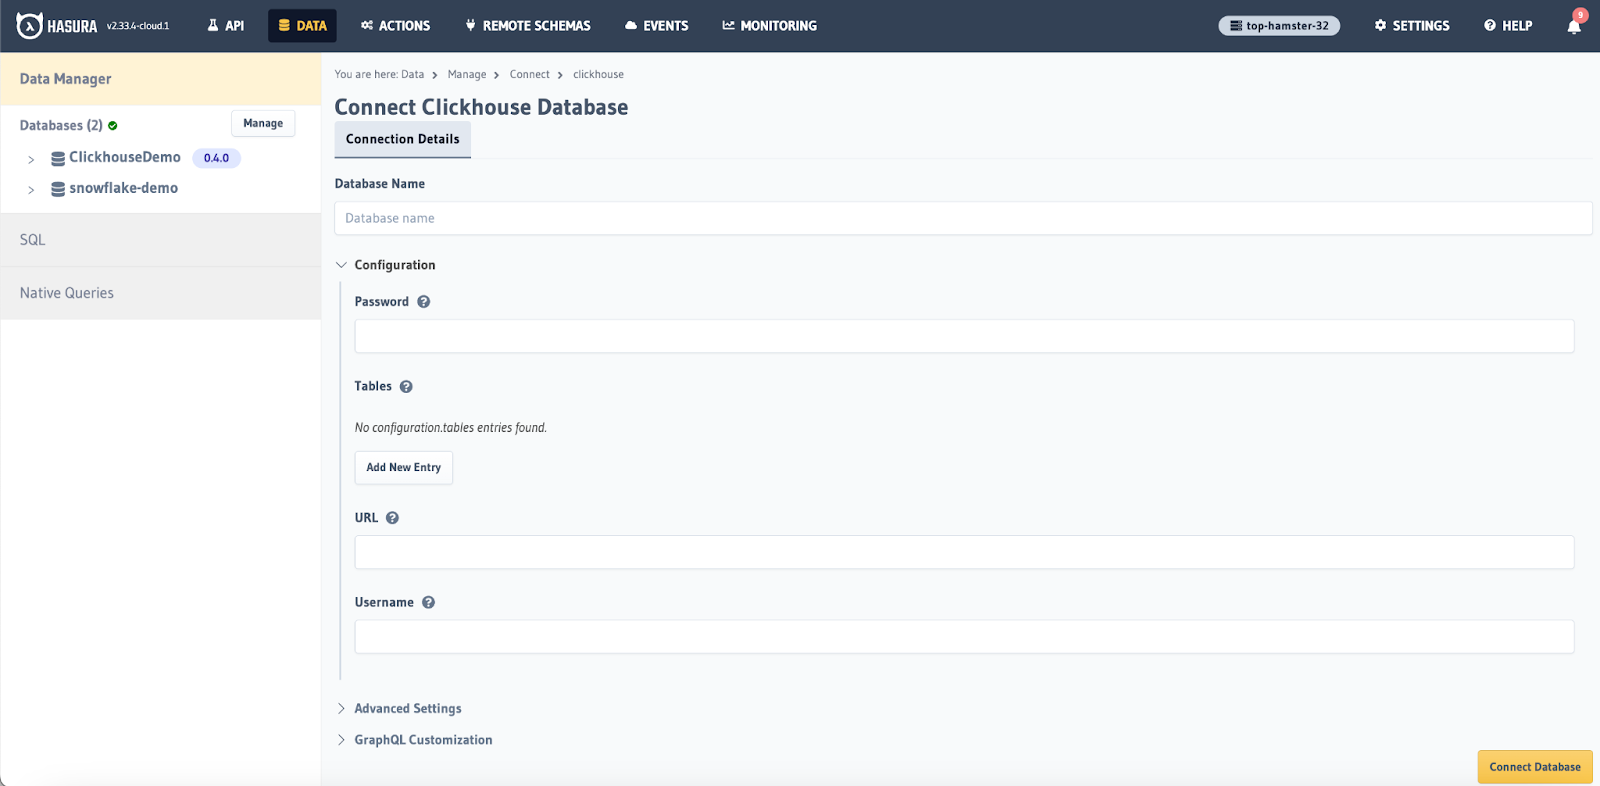This screenshot has height=786, width=1600.
Task: Click the Manage databases button
Action: pyautogui.click(x=263, y=123)
